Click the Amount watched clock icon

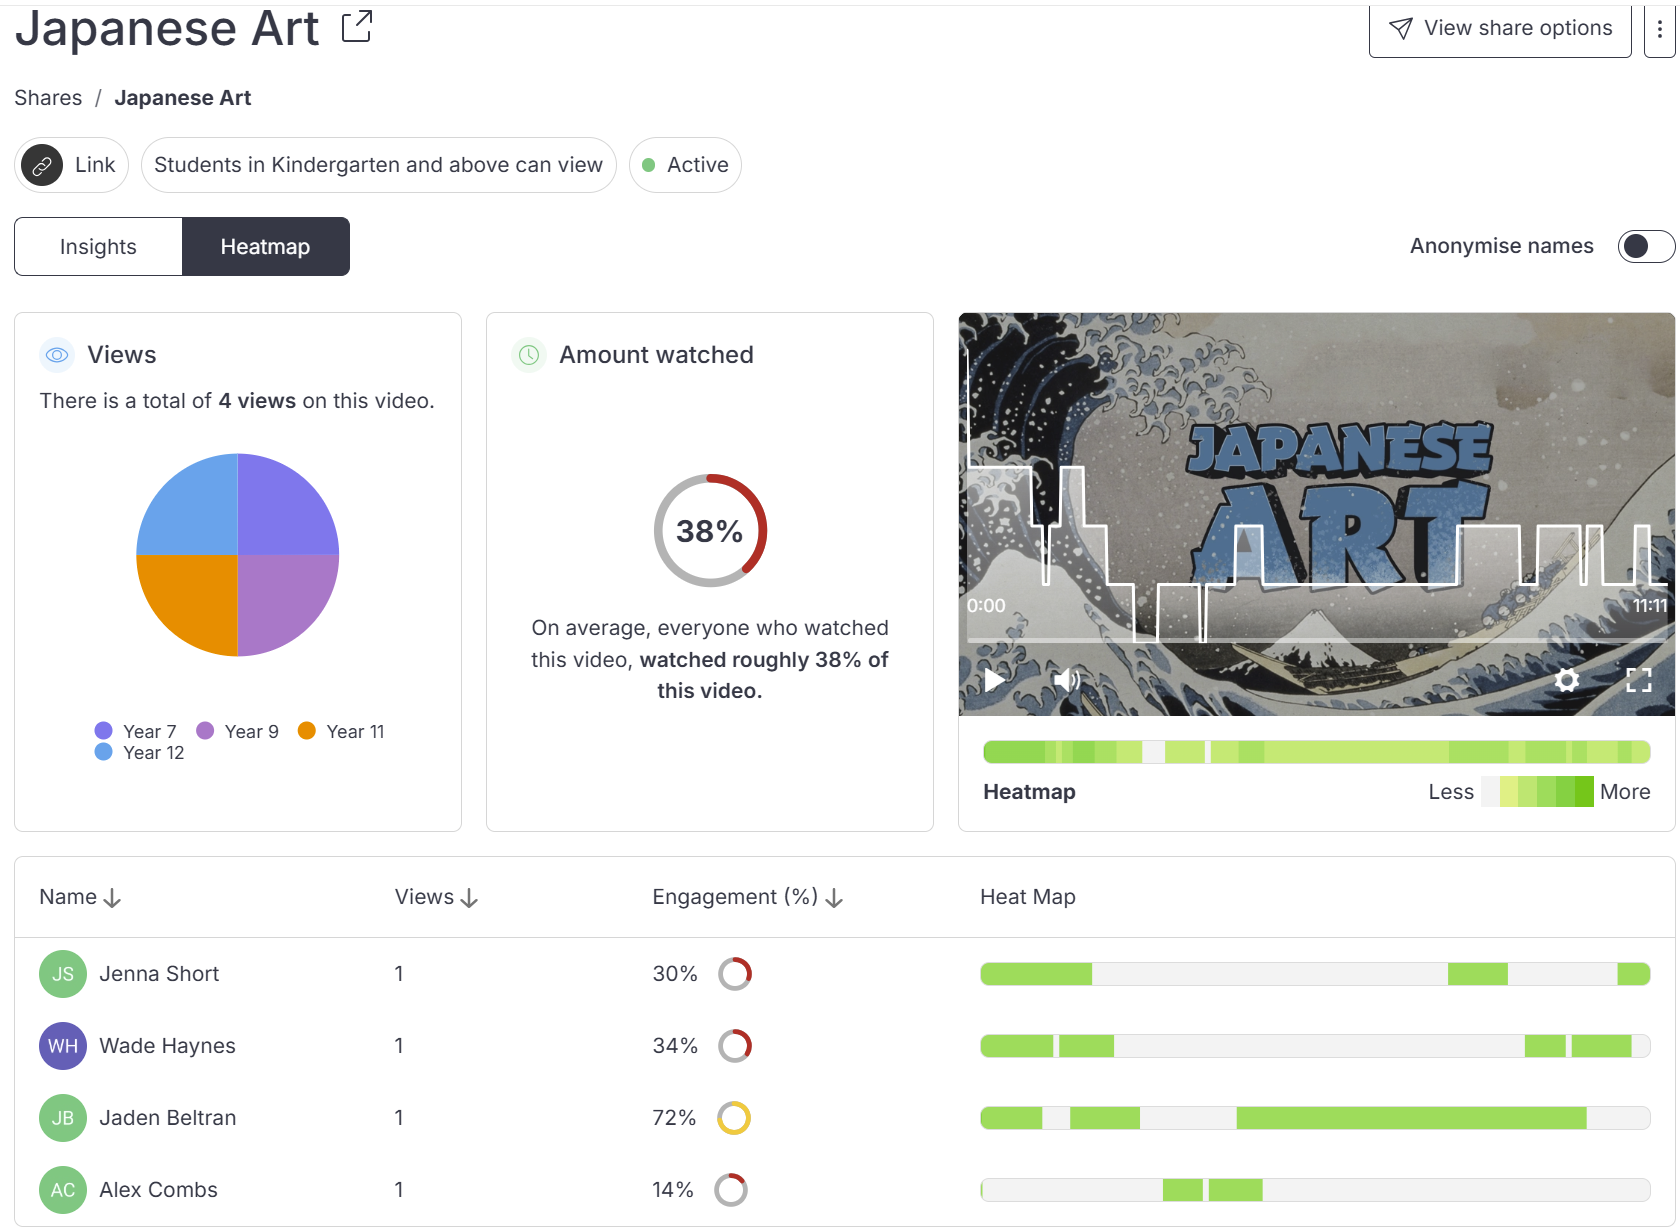coord(529,355)
